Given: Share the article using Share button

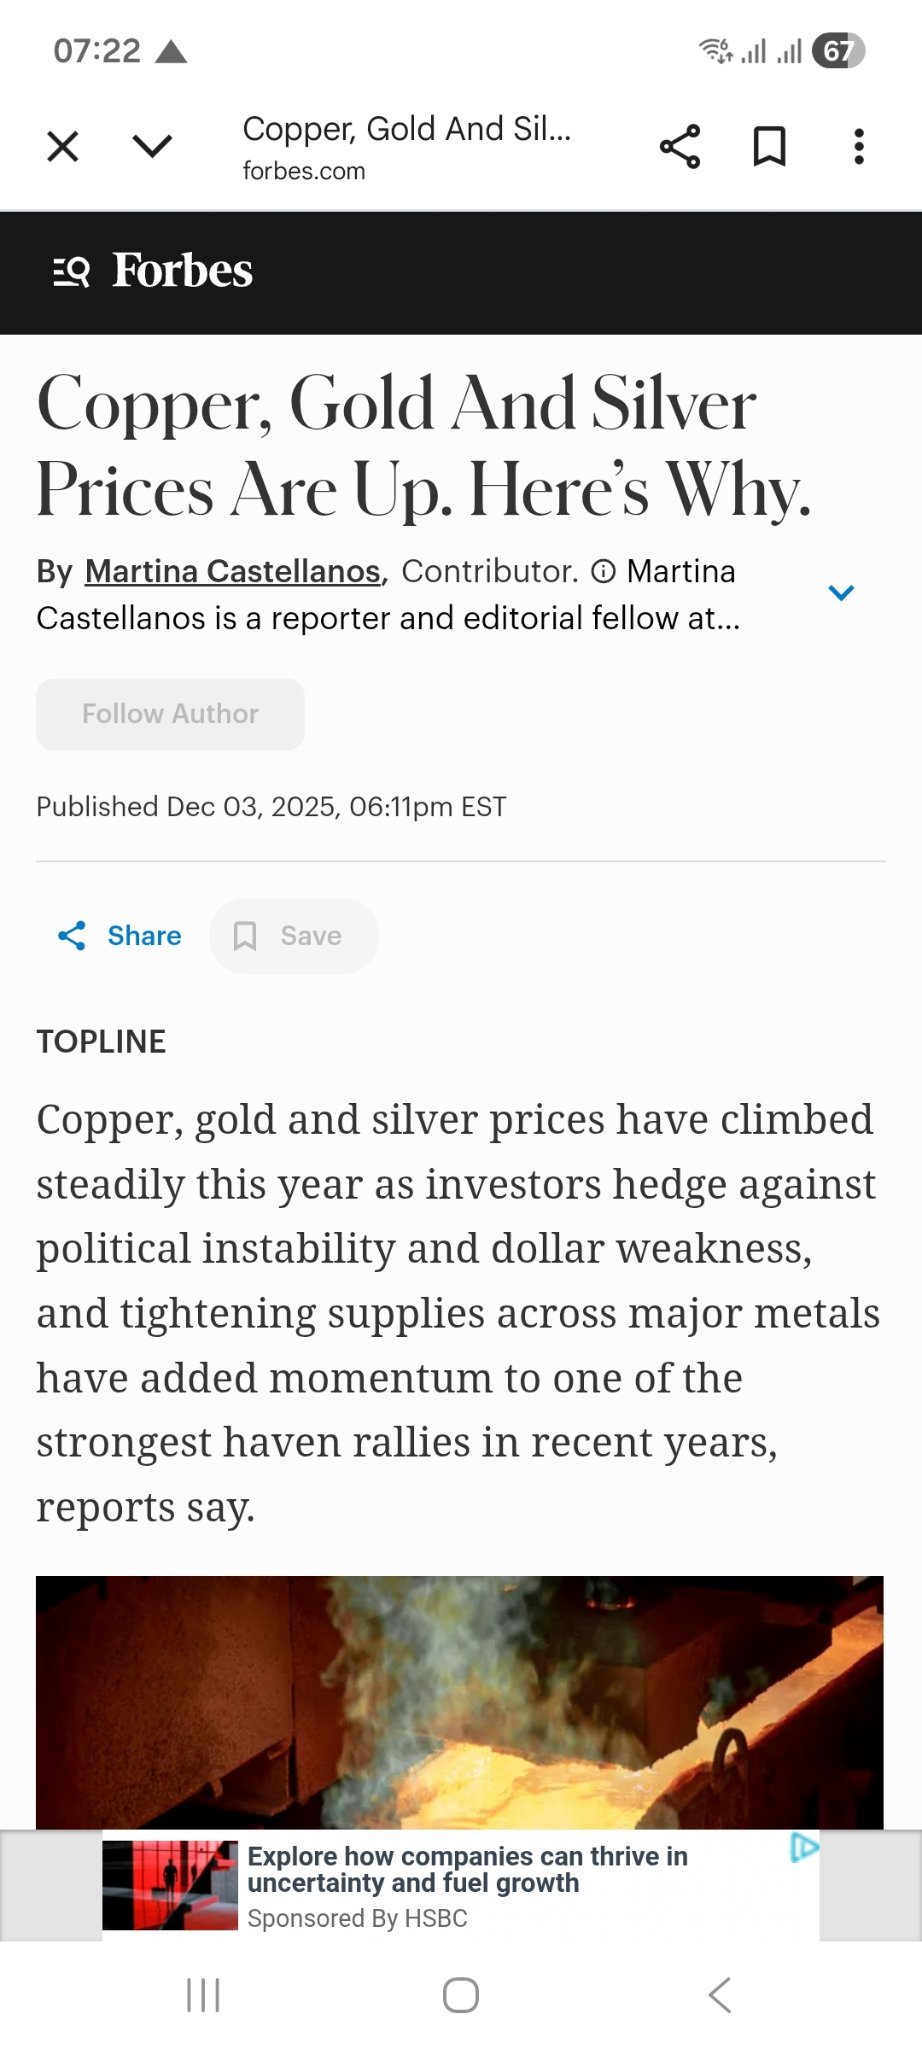Looking at the screenshot, I should pos(120,936).
